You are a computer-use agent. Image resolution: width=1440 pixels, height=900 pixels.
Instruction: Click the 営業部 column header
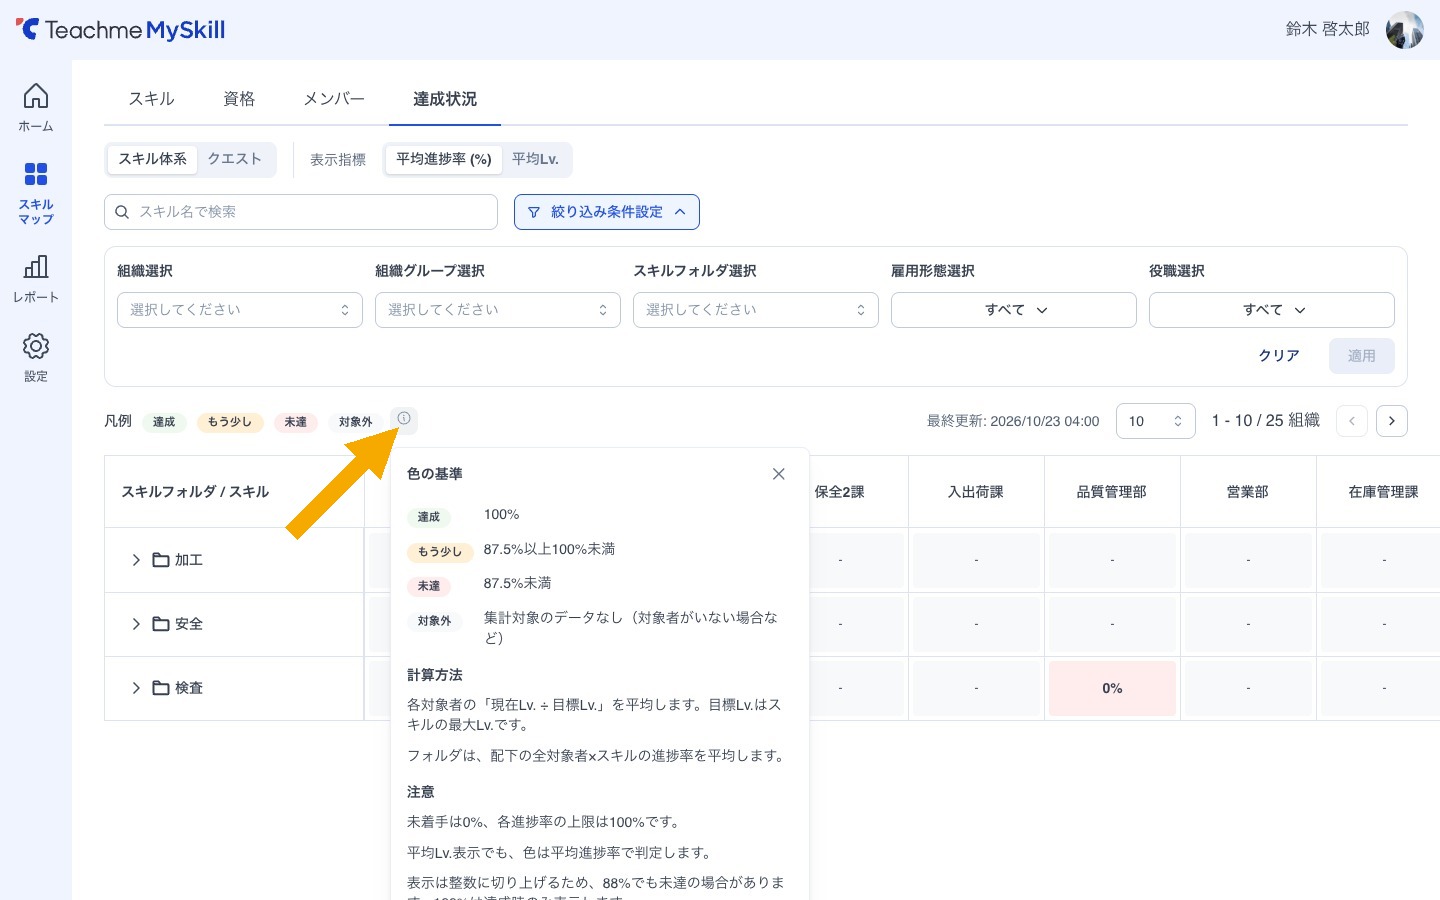tap(1248, 492)
